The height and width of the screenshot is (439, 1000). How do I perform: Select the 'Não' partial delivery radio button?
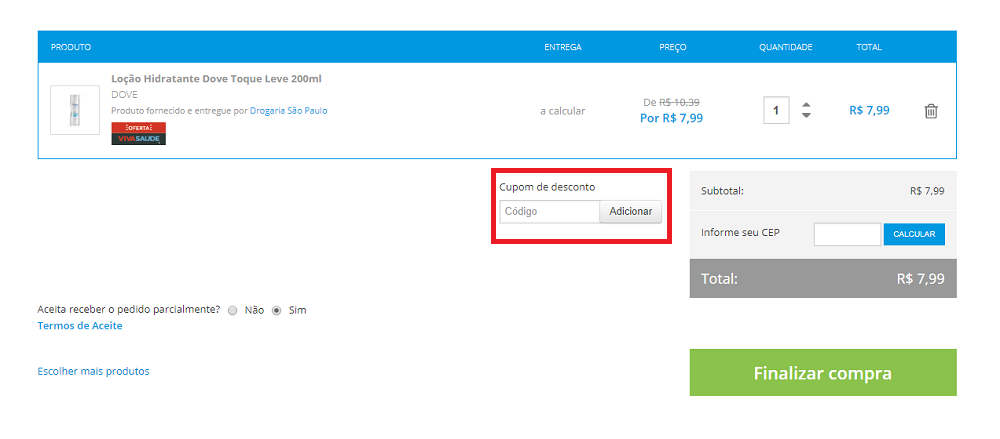(232, 310)
